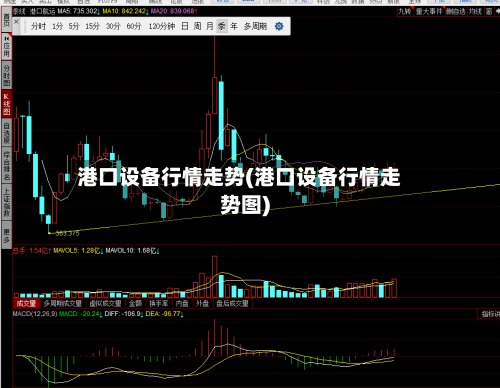
Task: Select 内盘 indicator tab
Action: coord(182,303)
